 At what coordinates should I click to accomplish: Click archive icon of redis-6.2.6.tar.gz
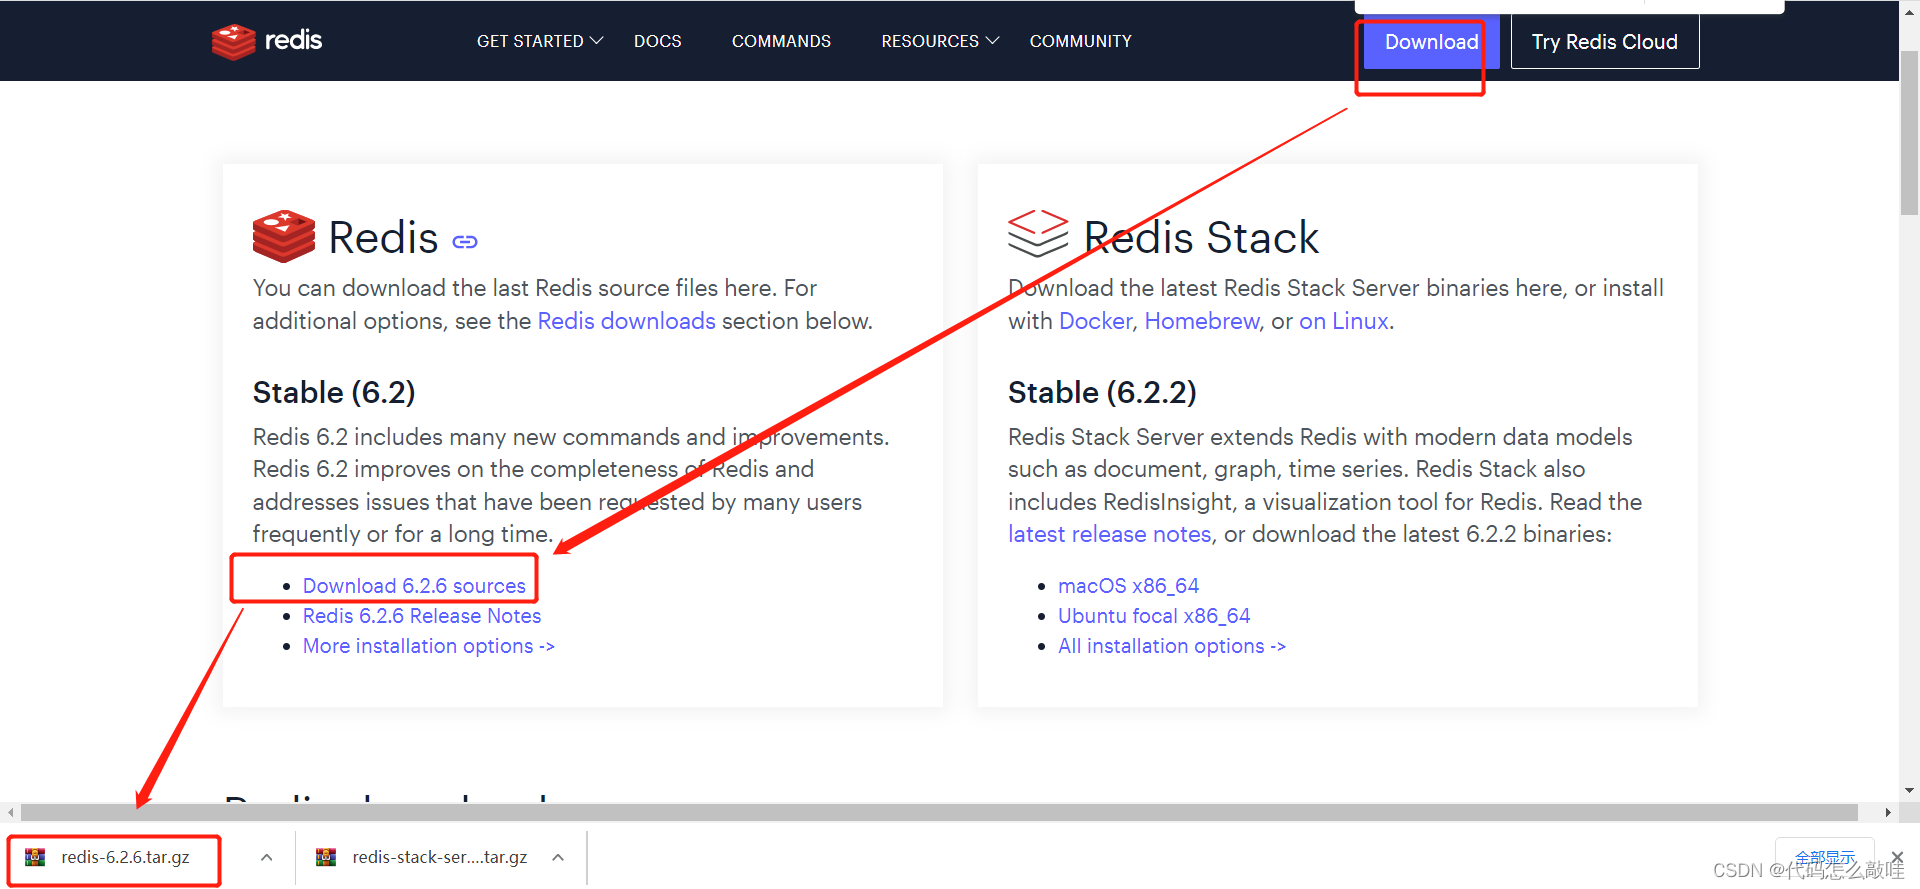tap(35, 857)
